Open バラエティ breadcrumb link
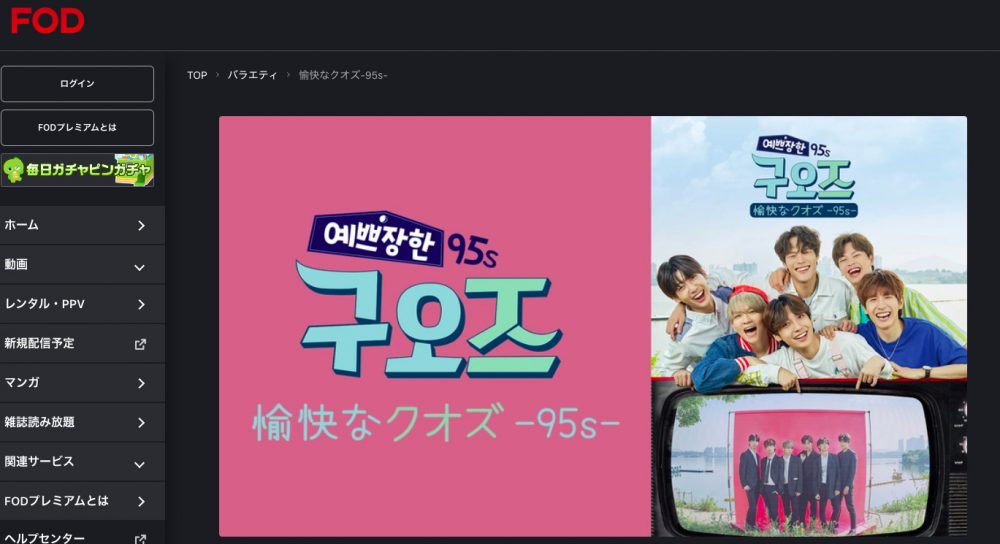1000x544 pixels. pyautogui.click(x=253, y=75)
